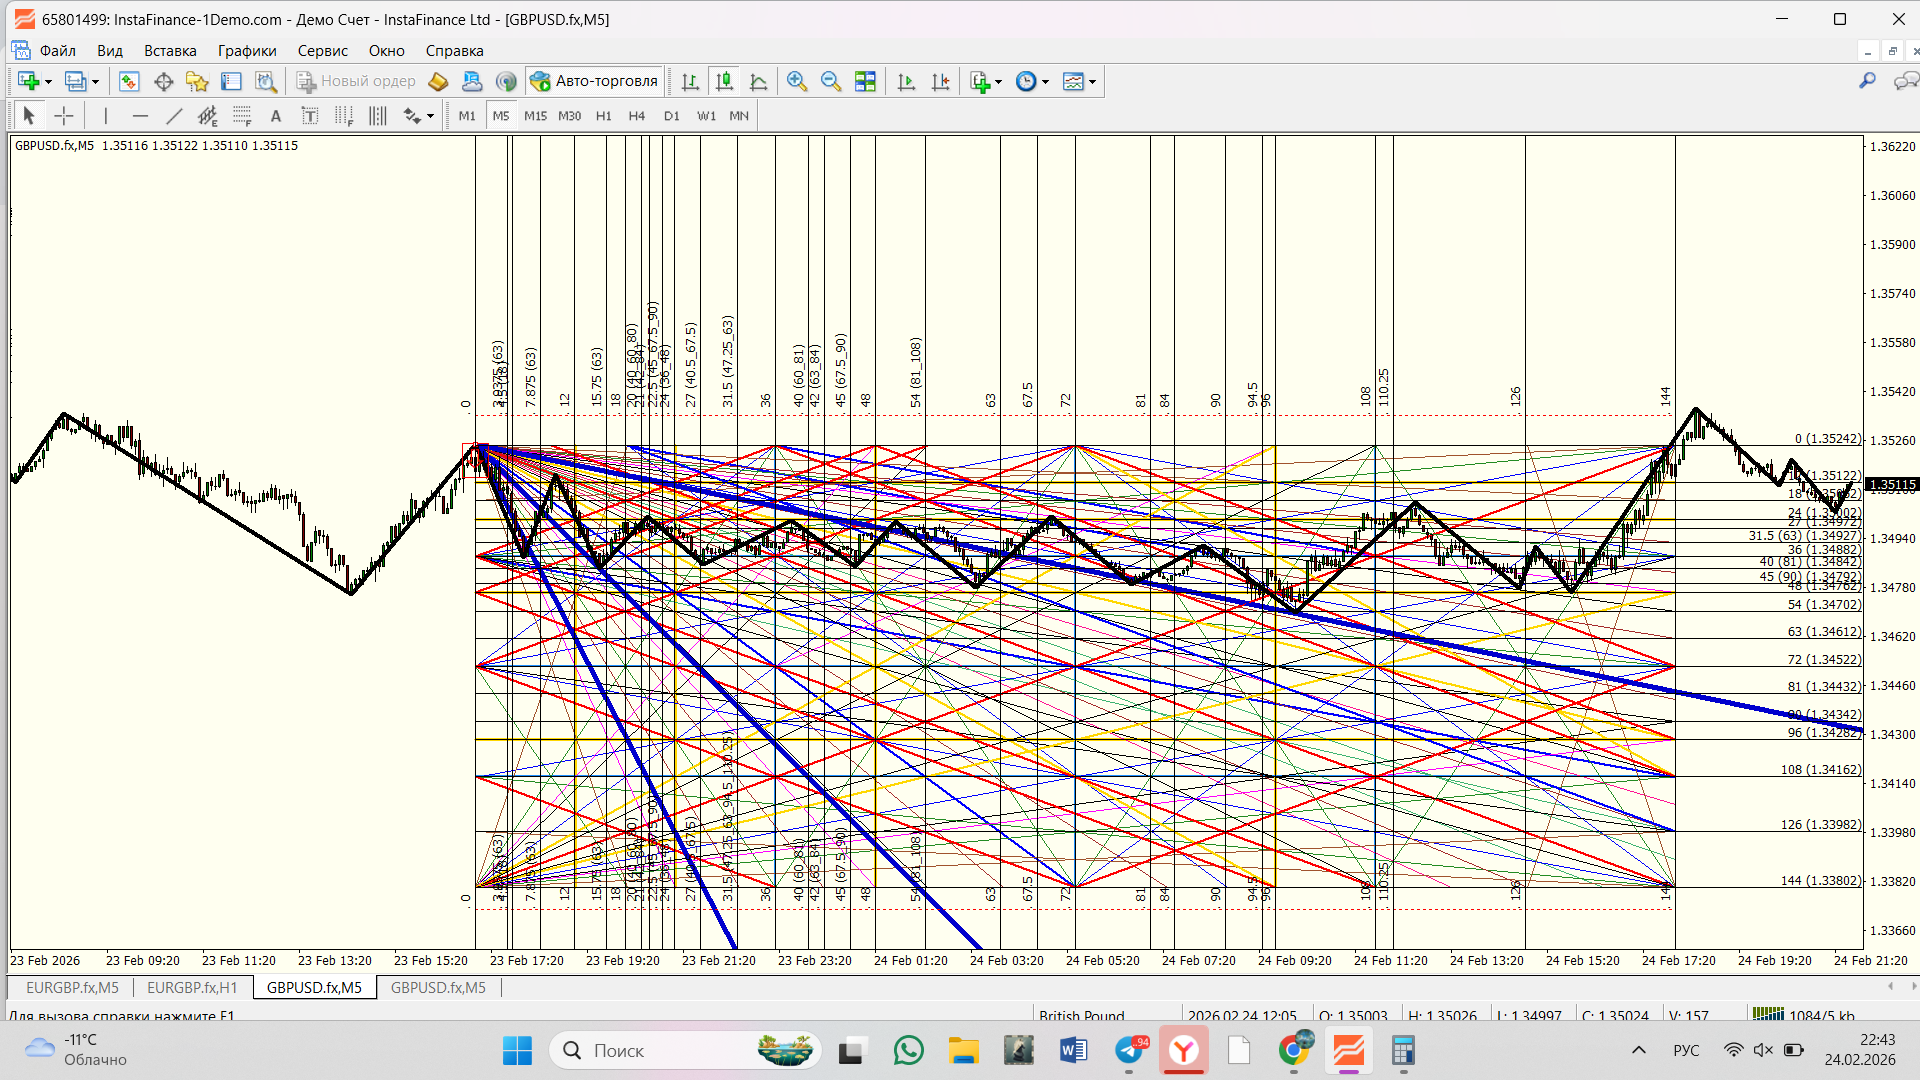Open the Сервис menu
Viewport: 1920px width, 1080px height.
(322, 51)
